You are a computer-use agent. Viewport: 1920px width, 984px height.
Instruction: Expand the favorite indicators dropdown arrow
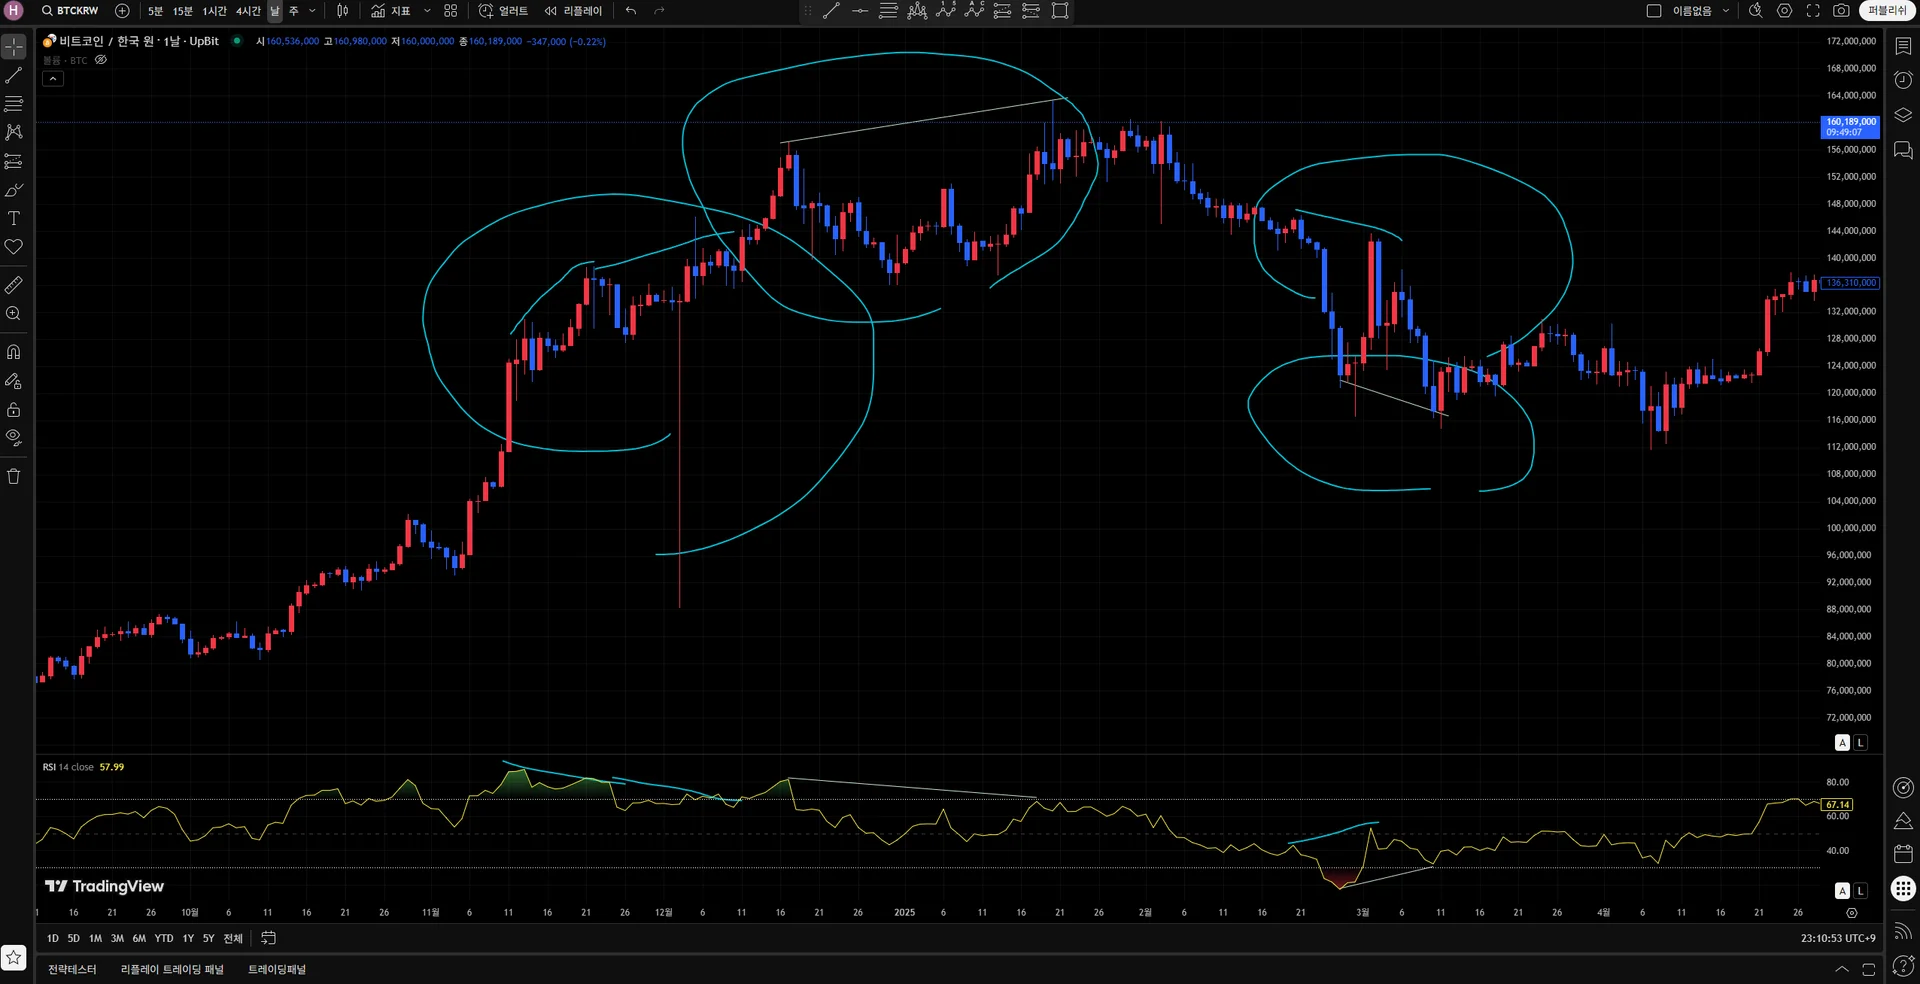[427, 11]
